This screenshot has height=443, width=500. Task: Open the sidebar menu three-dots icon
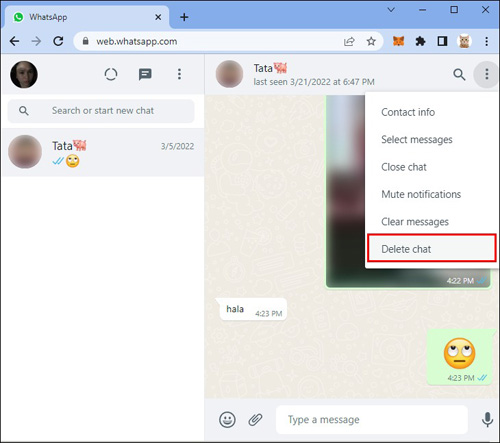click(179, 74)
